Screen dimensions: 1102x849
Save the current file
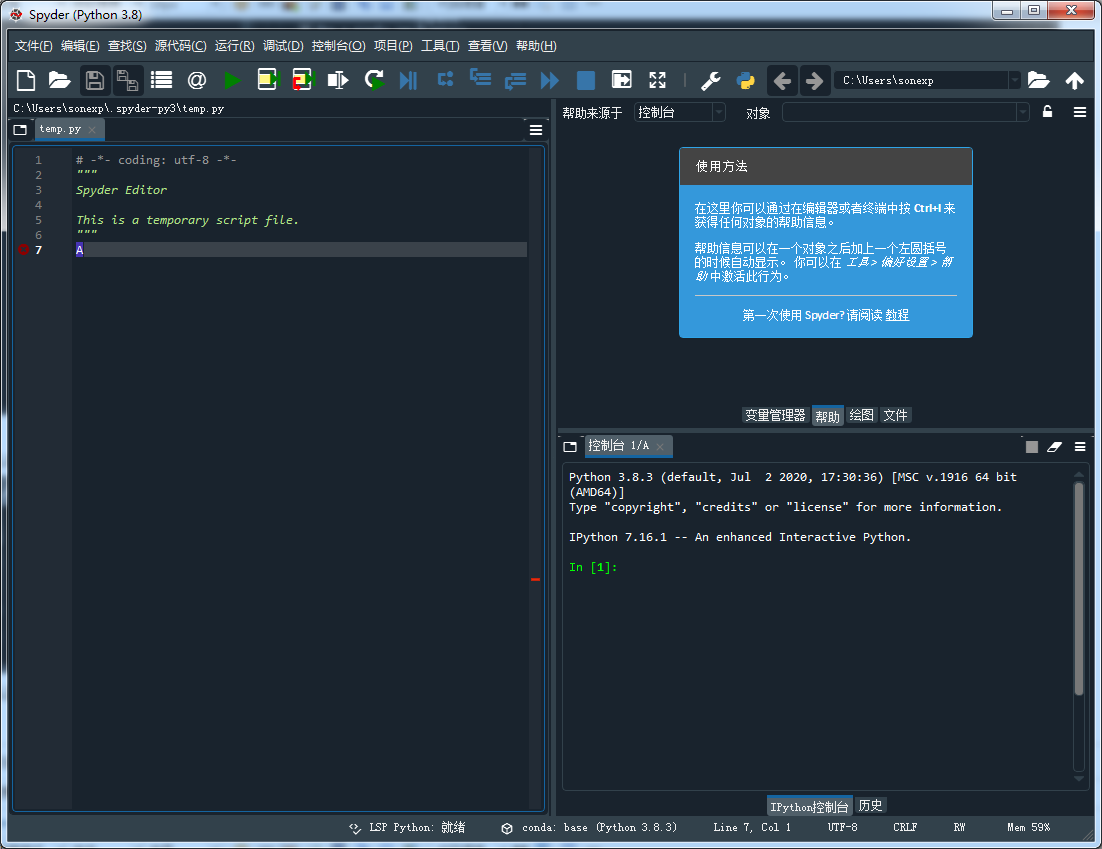click(94, 80)
